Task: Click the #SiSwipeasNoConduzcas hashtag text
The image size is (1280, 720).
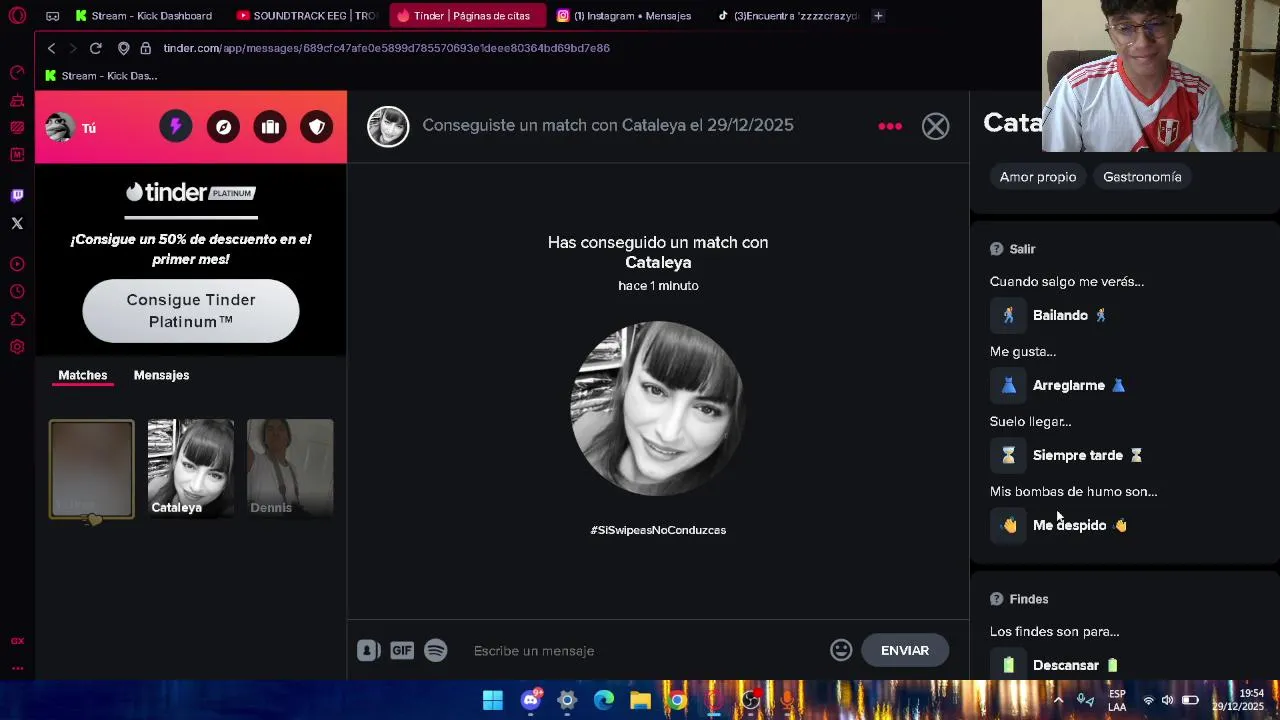Action: click(x=658, y=530)
